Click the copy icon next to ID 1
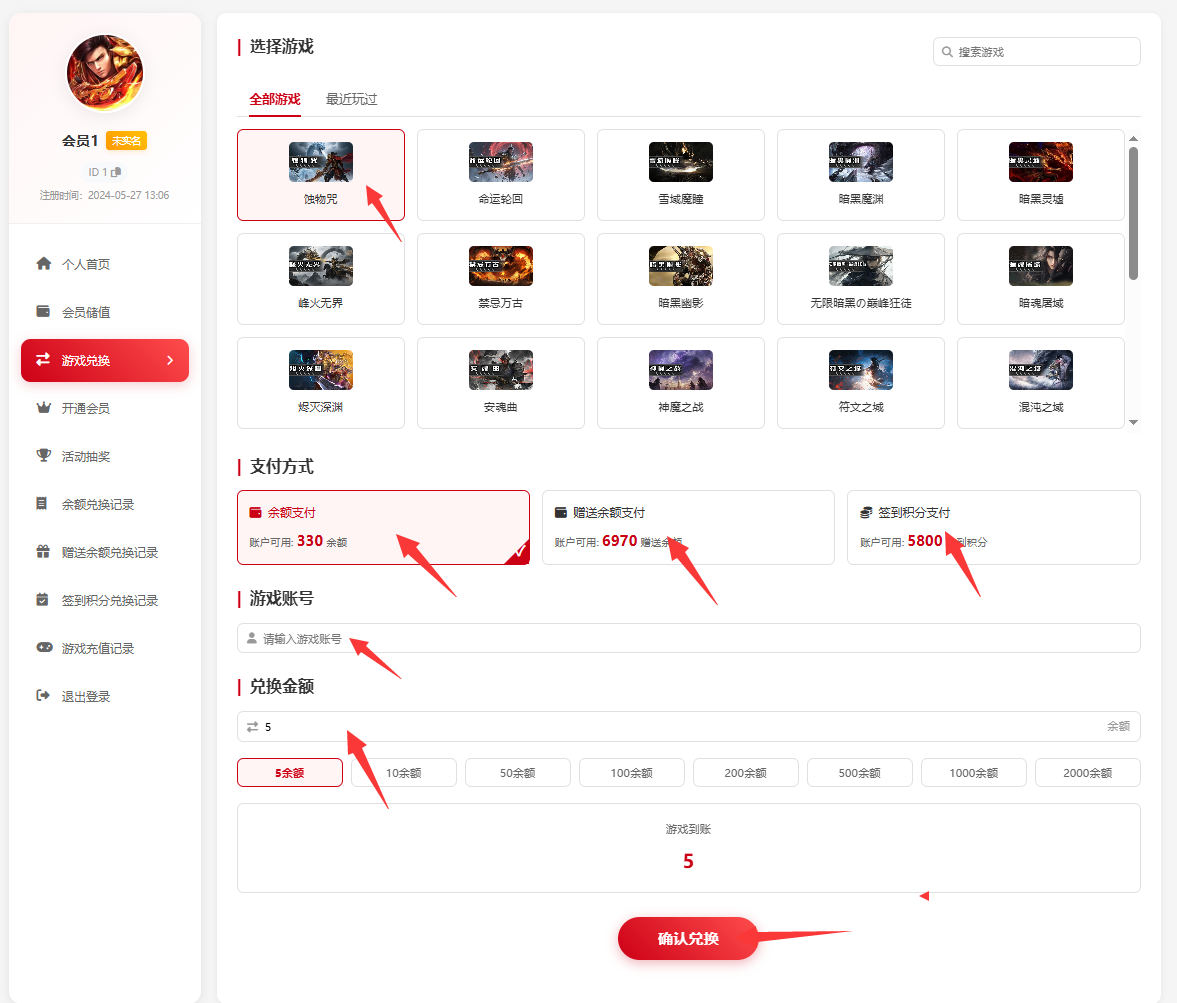The image size is (1177, 1003). pyautogui.click(x=116, y=172)
